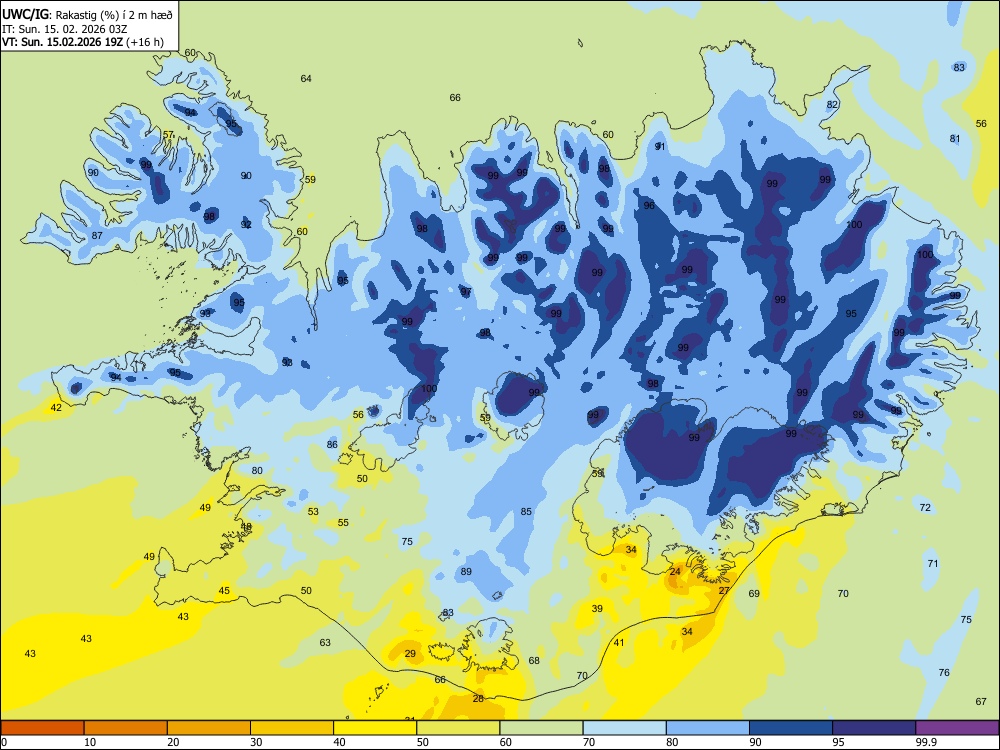Viewport: 1000px width, 750px height.
Task: Click the humidity value 82 in the northeast
Action: click(x=832, y=105)
